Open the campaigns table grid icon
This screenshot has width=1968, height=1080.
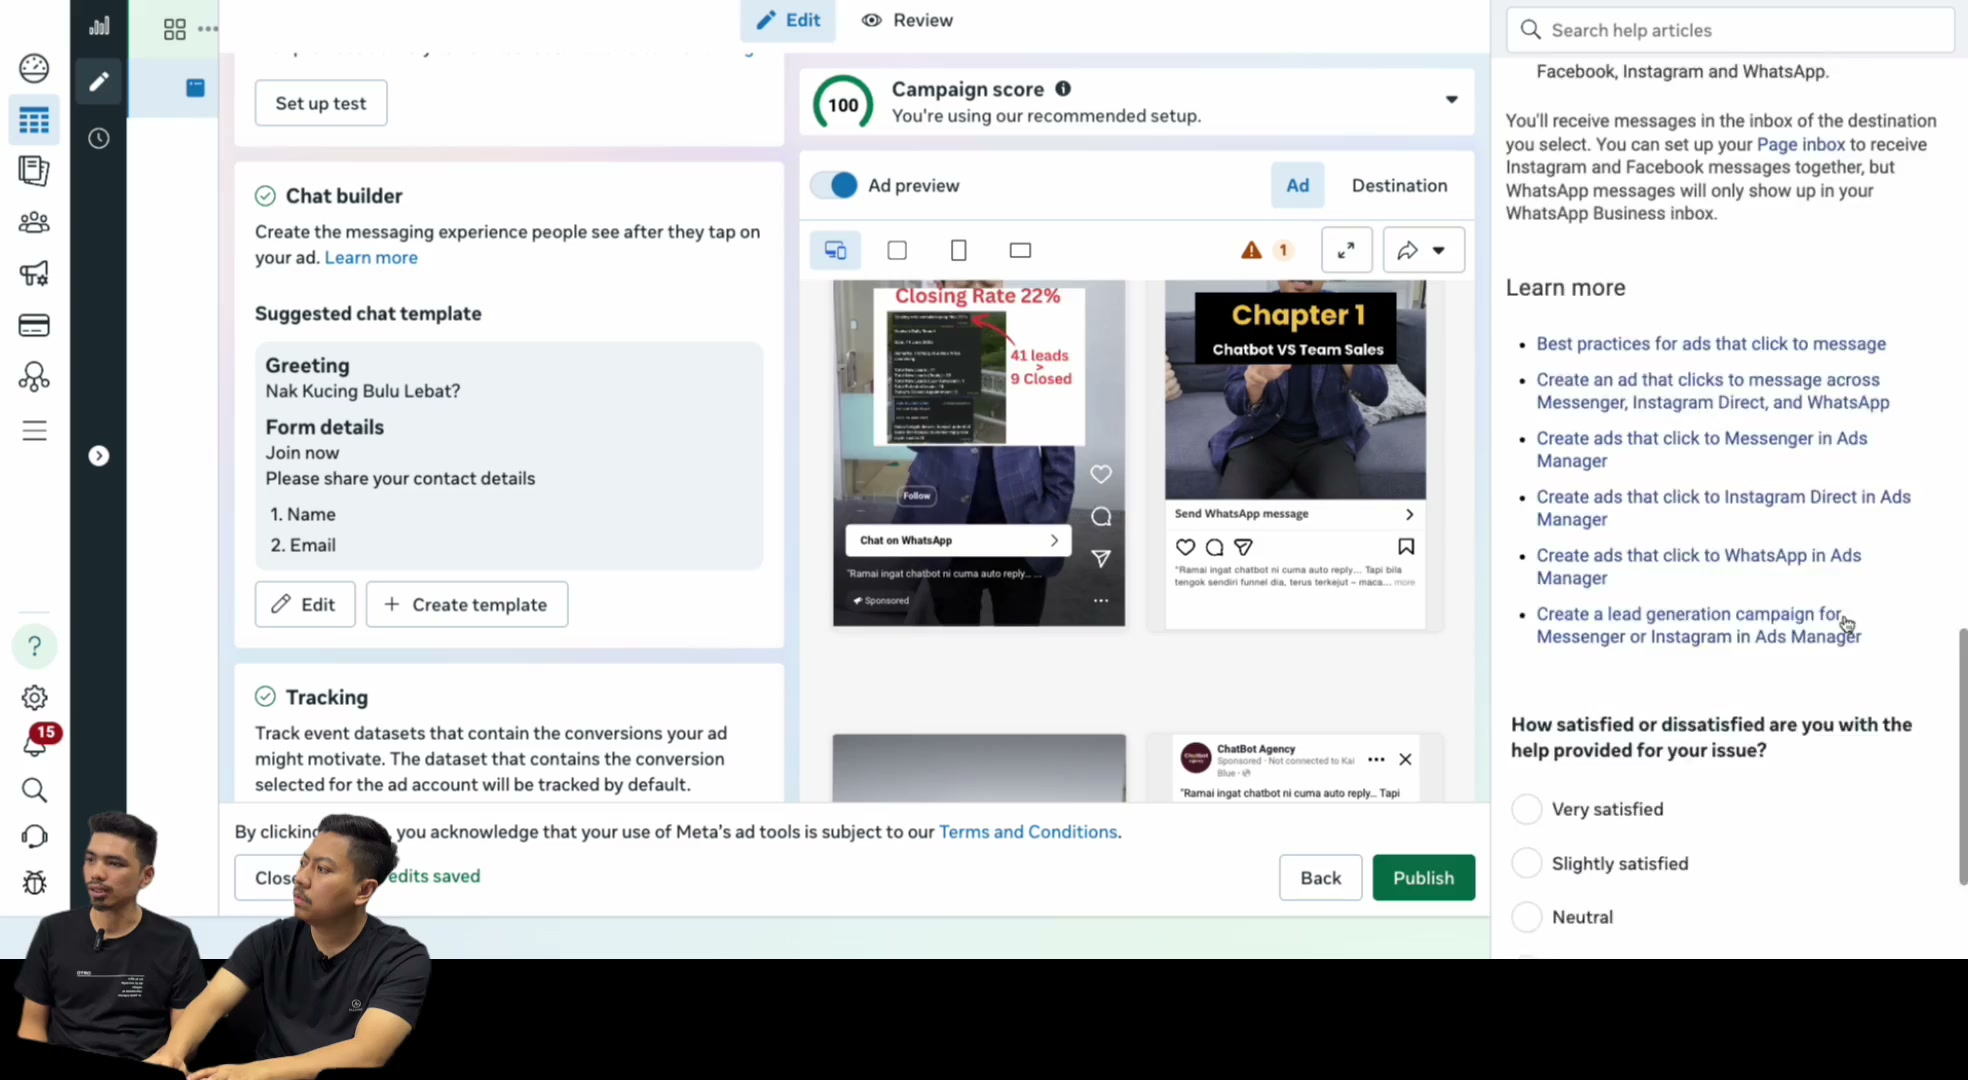click(34, 120)
